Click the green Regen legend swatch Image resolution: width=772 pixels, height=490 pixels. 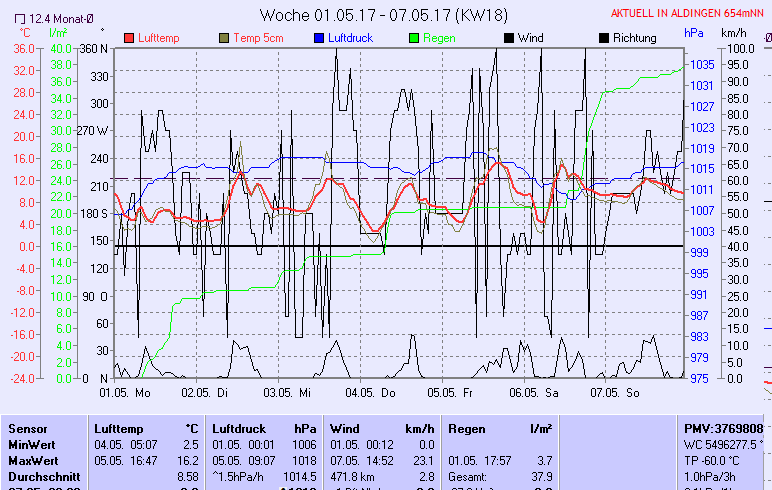click(413, 38)
